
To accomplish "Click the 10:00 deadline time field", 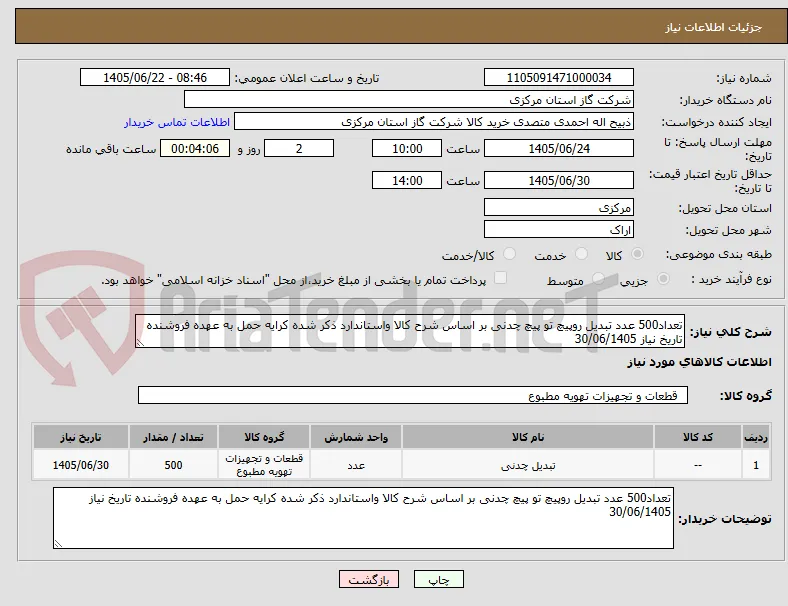I will coord(407,148).
